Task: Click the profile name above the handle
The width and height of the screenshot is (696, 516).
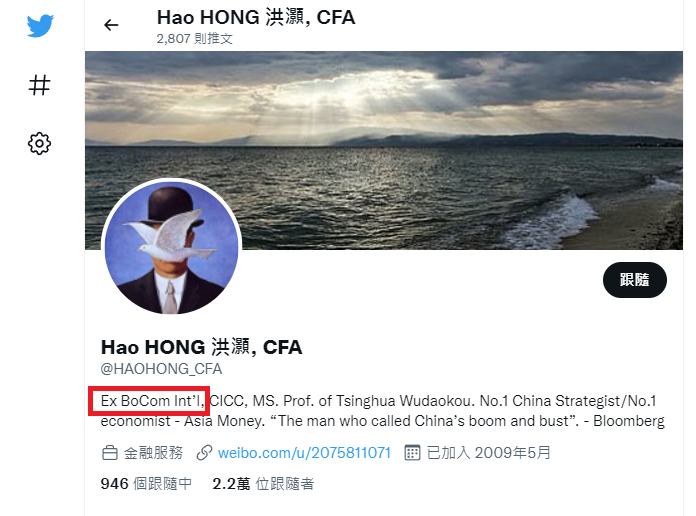Action: (202, 347)
